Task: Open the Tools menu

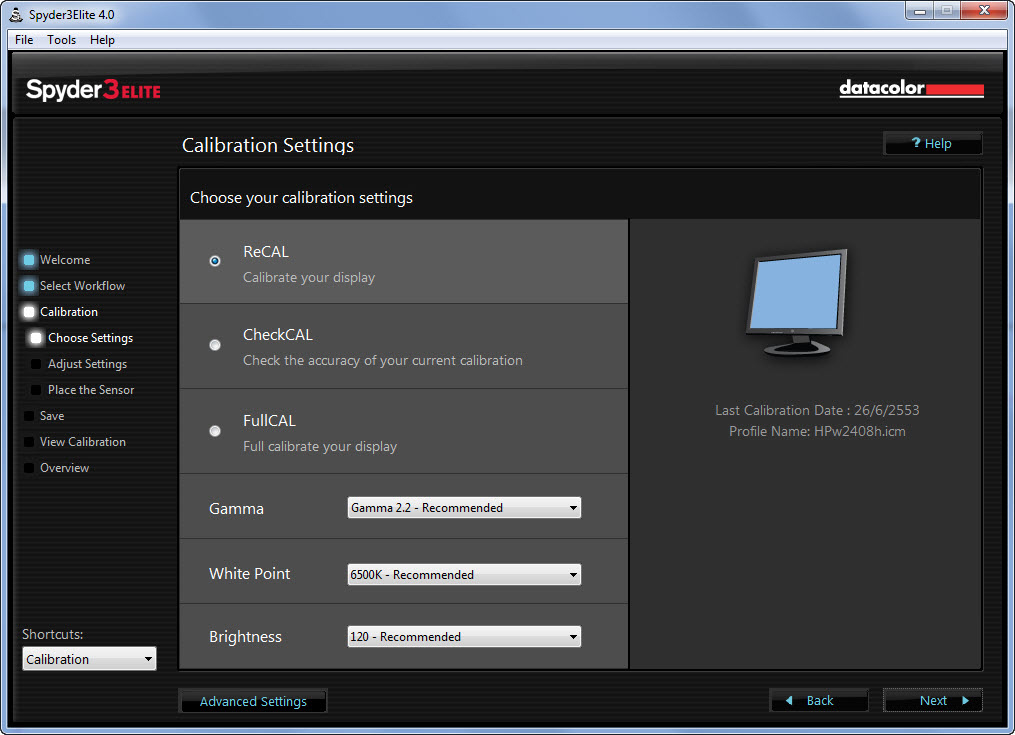Action: coord(61,40)
